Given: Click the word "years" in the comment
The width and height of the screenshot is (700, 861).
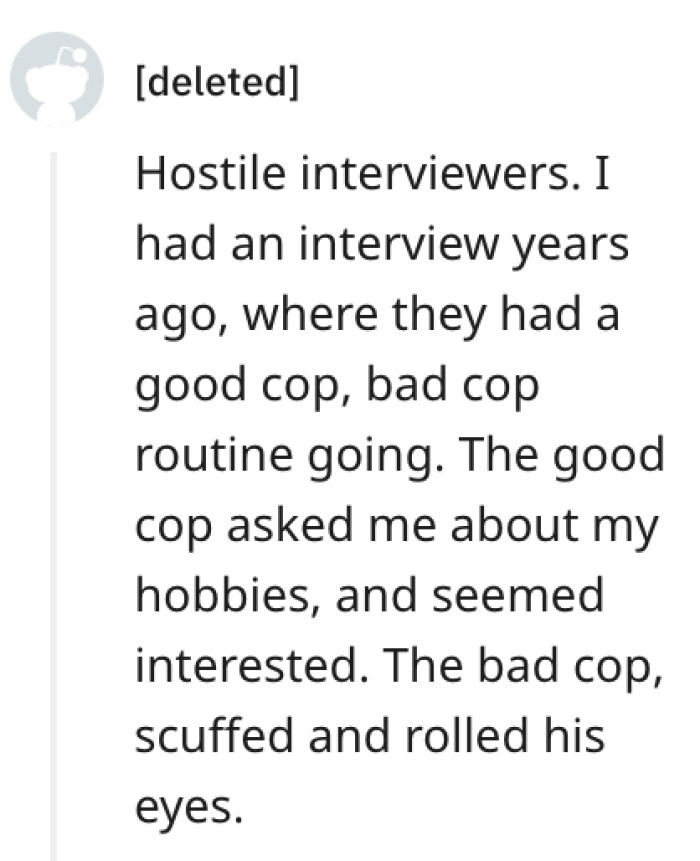Looking at the screenshot, I should [x=570, y=248].
